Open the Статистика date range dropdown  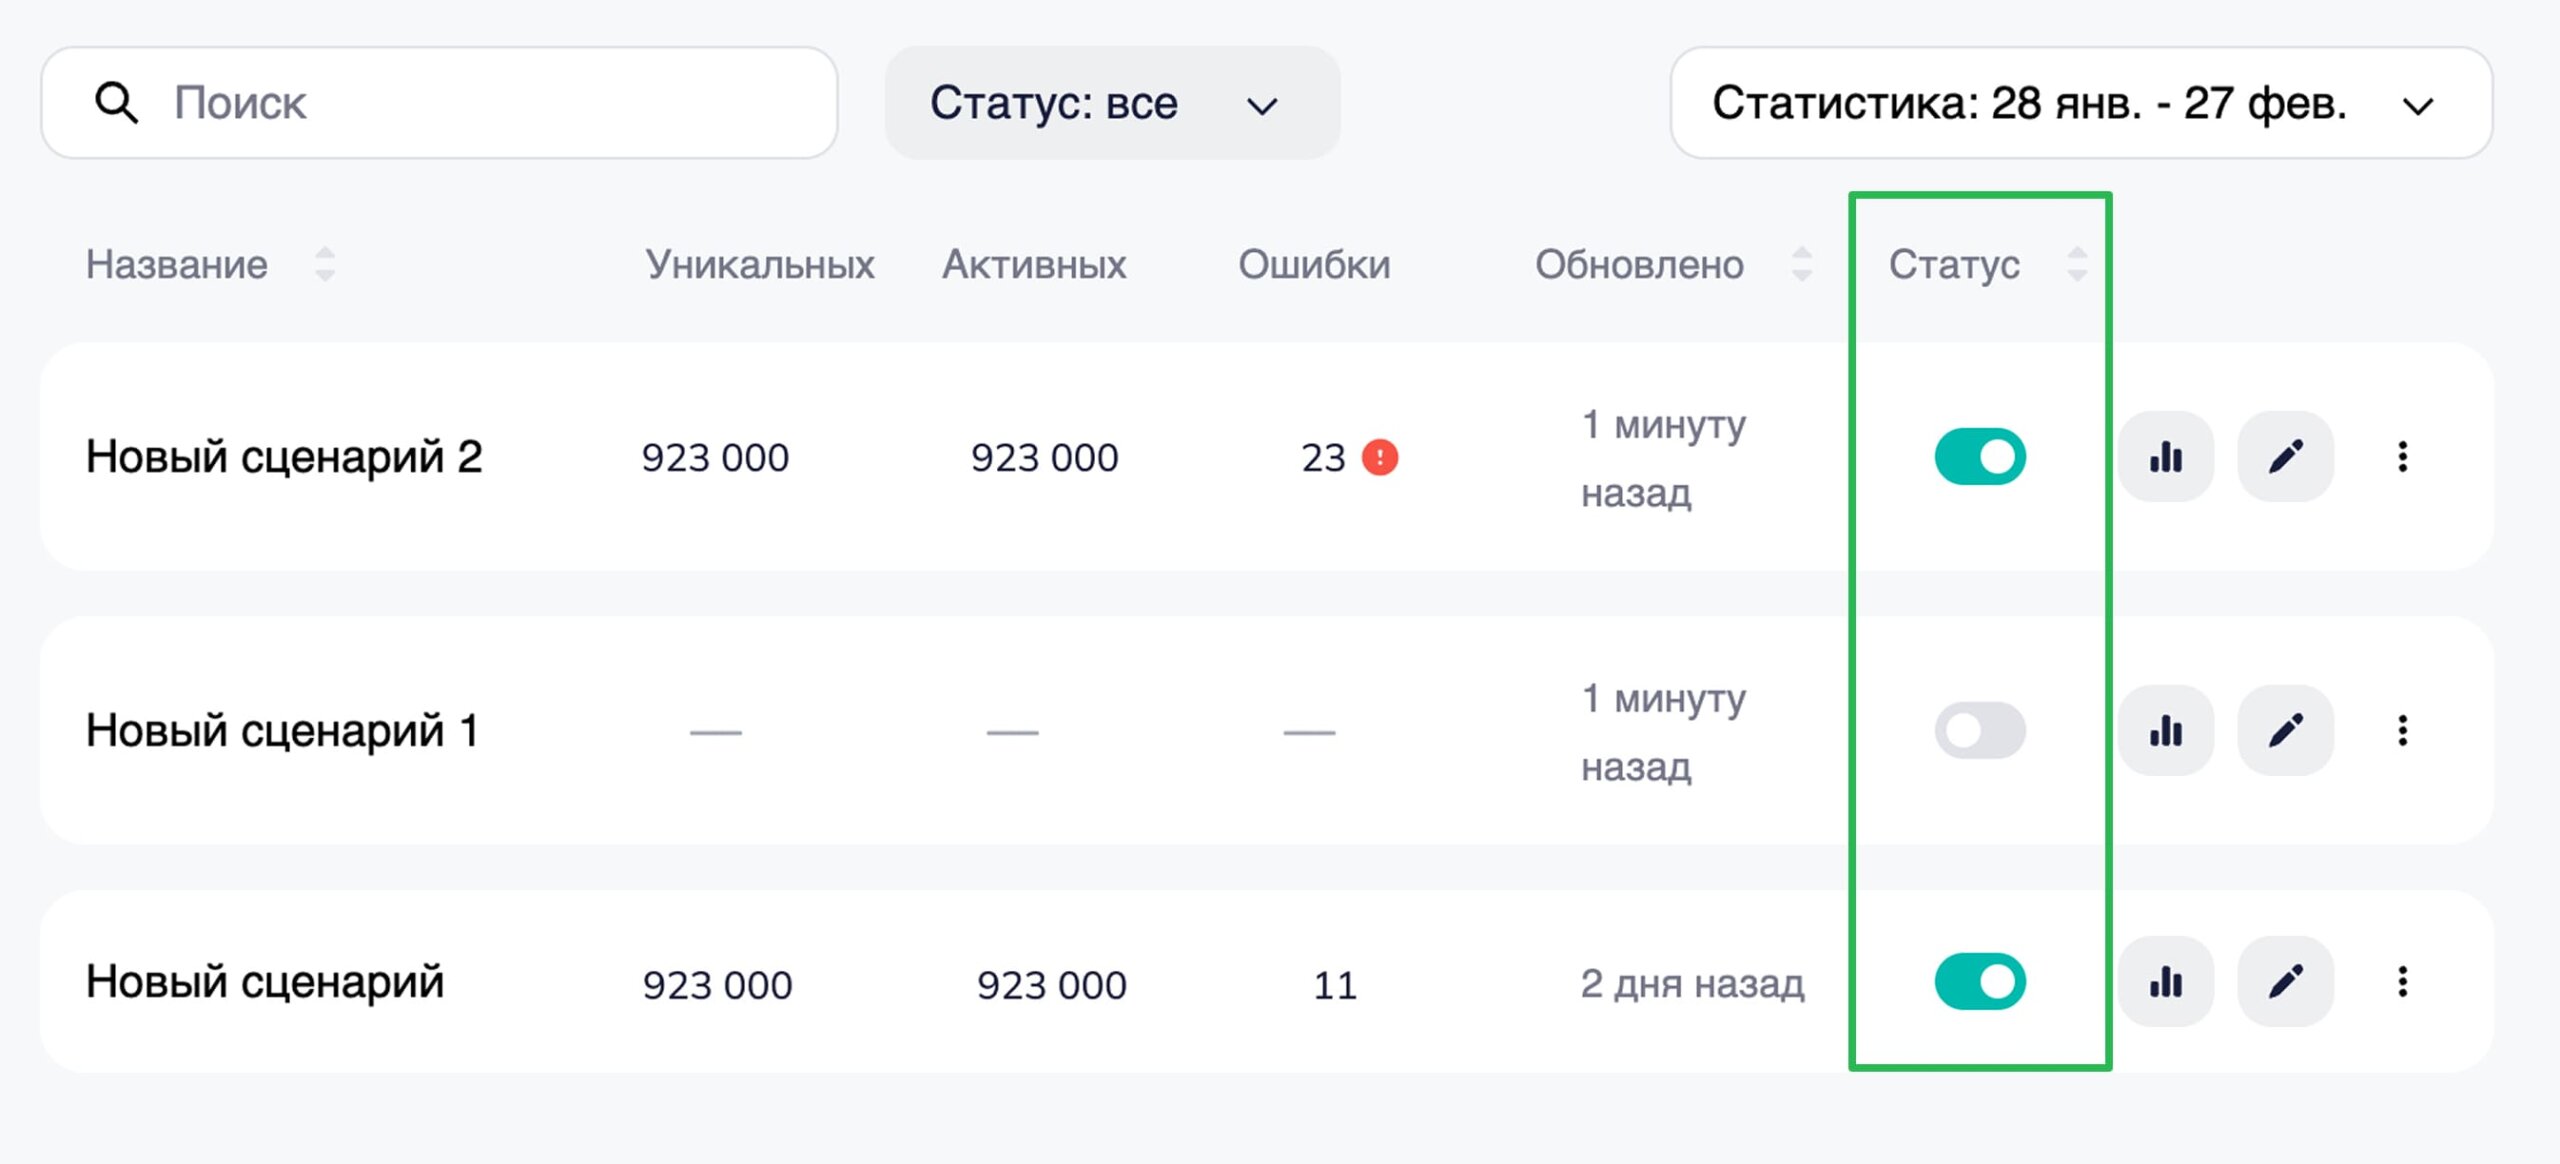coord(2081,103)
